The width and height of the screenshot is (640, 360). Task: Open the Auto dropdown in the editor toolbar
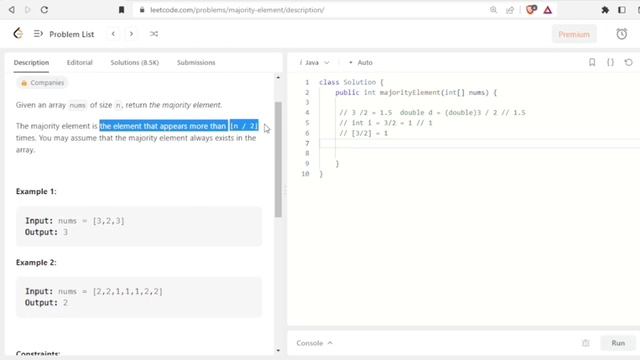[361, 62]
